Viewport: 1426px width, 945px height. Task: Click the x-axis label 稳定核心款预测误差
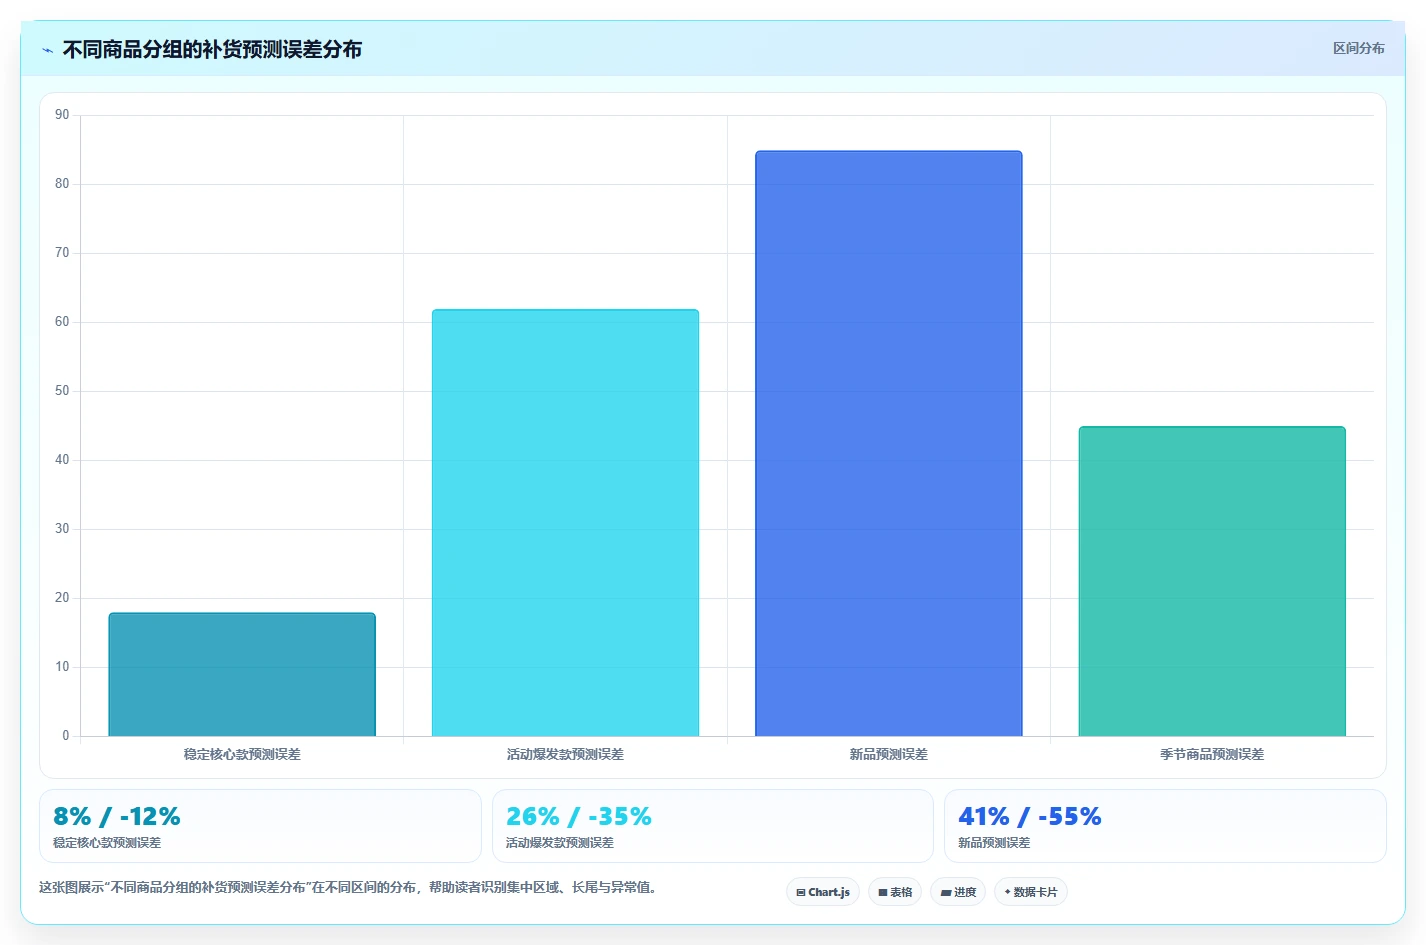click(x=242, y=754)
